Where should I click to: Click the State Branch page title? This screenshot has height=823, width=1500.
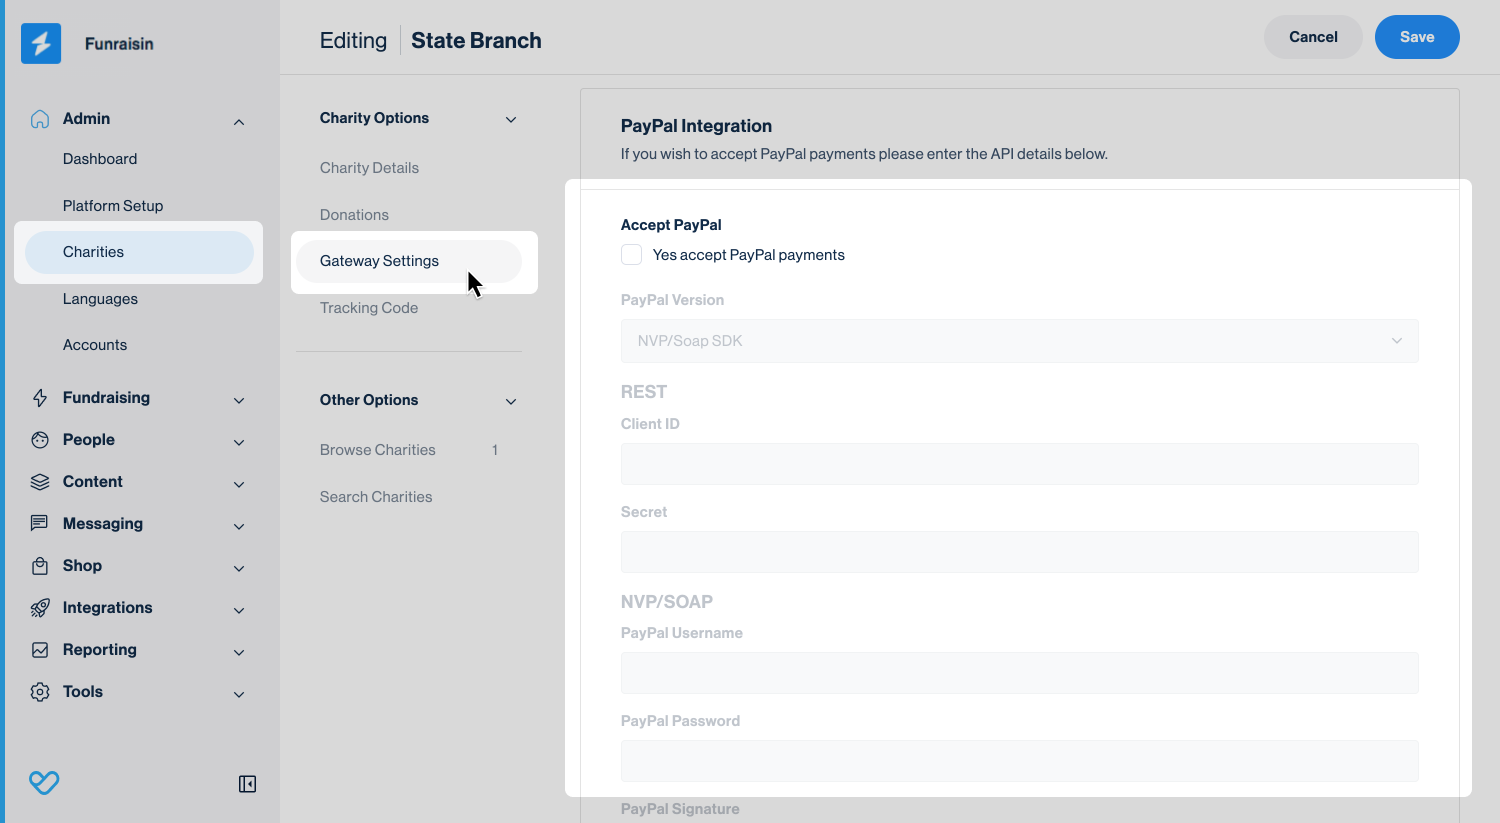coord(476,41)
